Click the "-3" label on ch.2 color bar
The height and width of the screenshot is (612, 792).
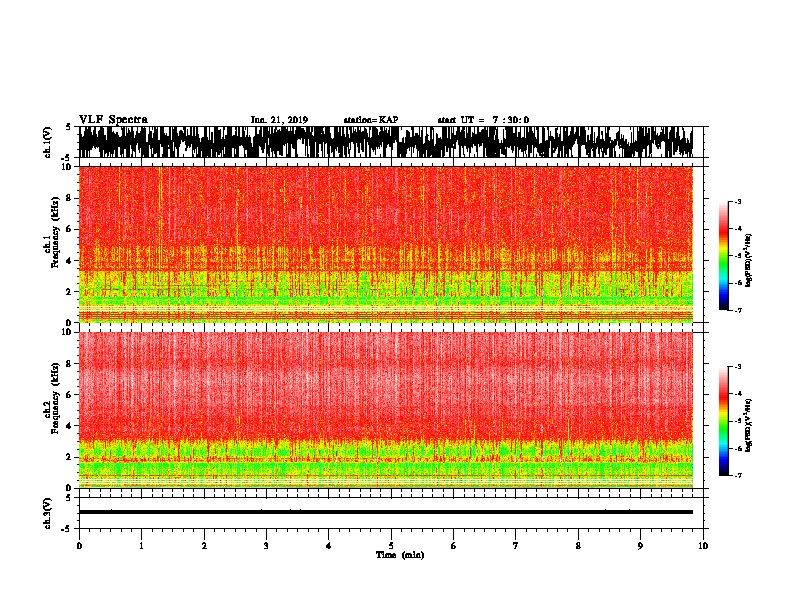(737, 367)
